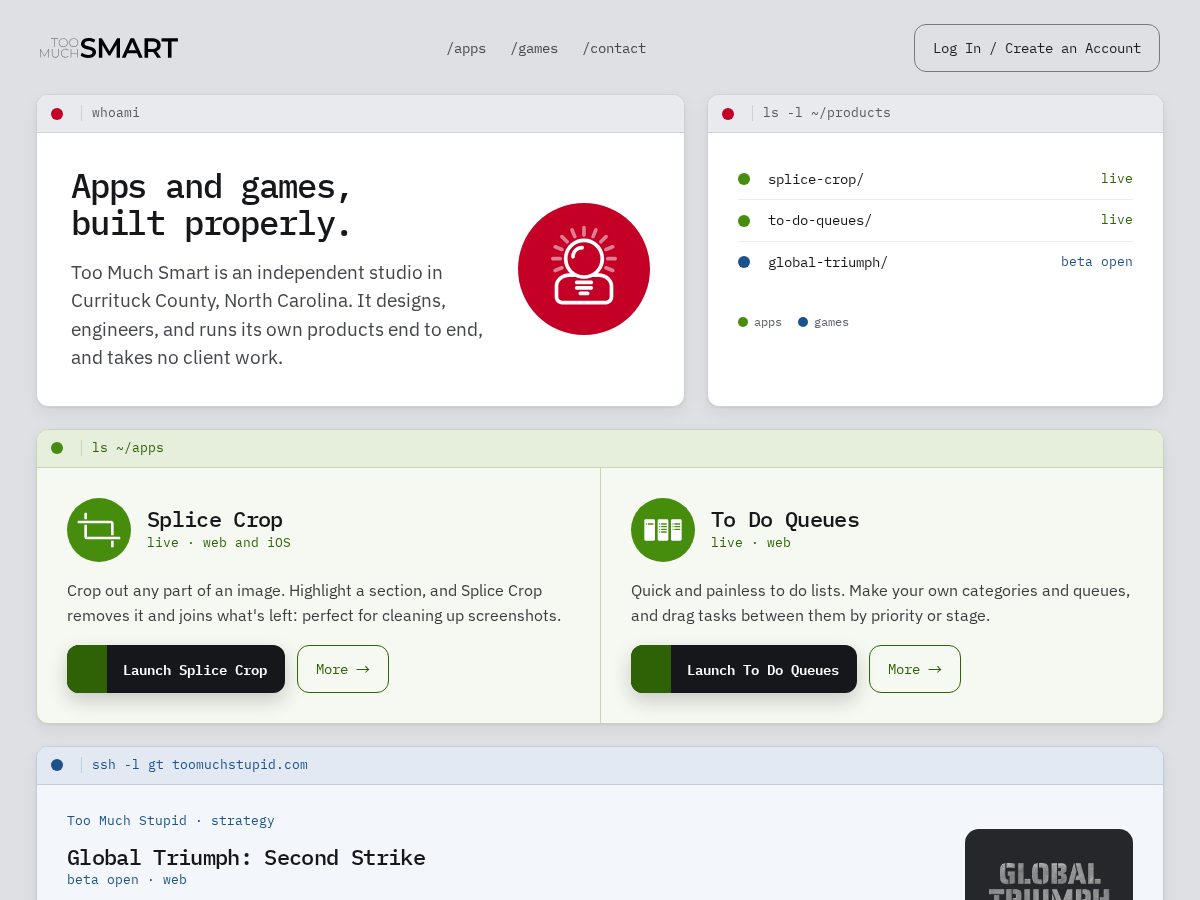The height and width of the screenshot is (900, 1200).
Task: Click the red dot beside ls -l ~/products
Action: (728, 113)
